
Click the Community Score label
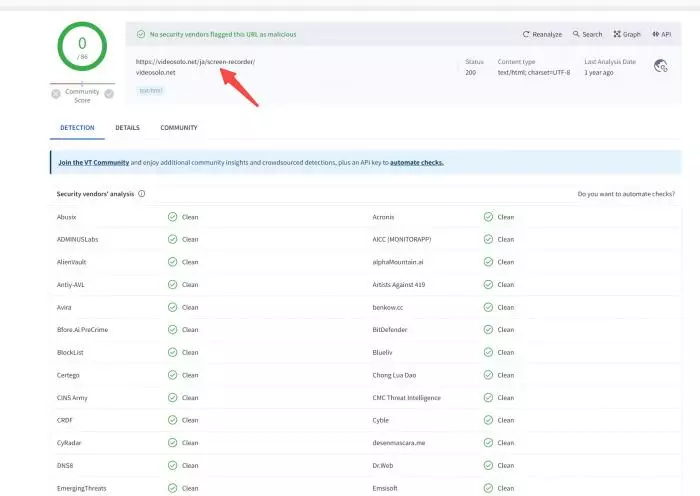pos(82,96)
